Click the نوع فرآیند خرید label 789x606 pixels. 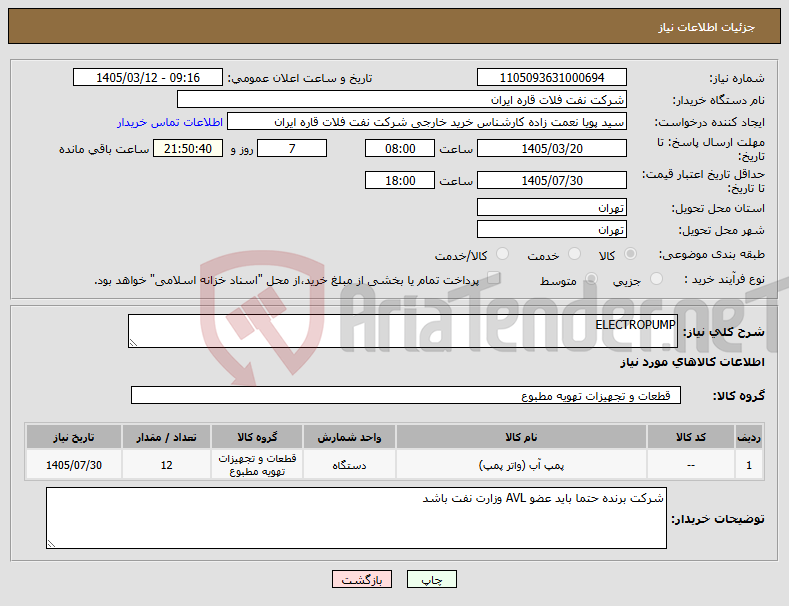724,279
